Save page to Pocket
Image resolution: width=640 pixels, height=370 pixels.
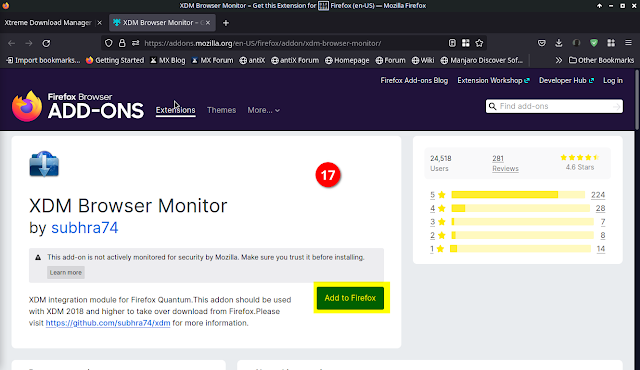(x=542, y=43)
